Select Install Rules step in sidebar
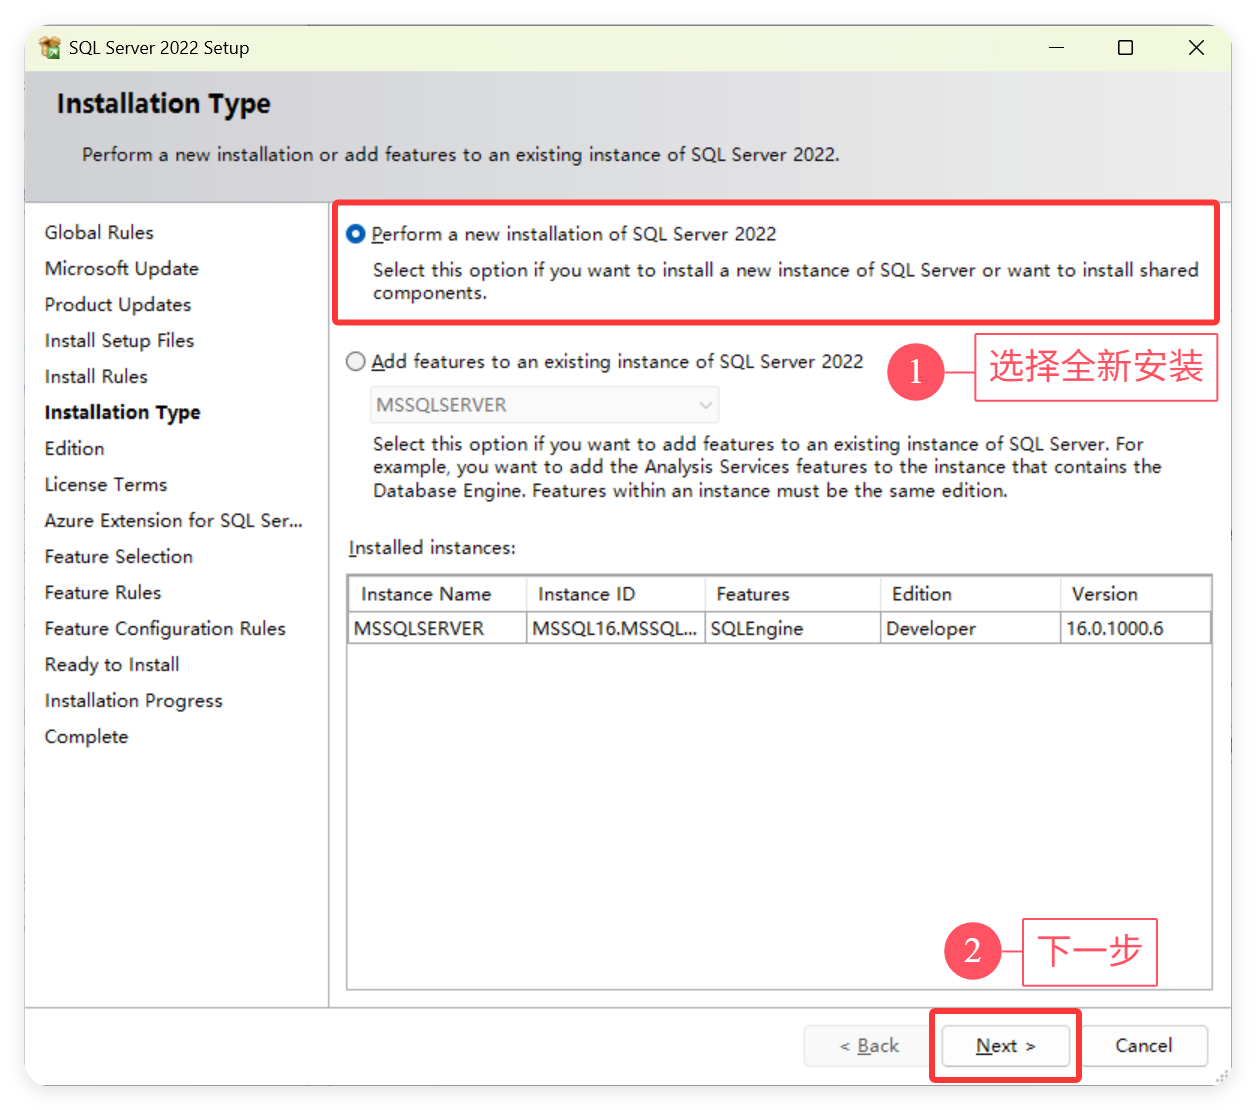The height and width of the screenshot is (1110, 1256). (96, 376)
